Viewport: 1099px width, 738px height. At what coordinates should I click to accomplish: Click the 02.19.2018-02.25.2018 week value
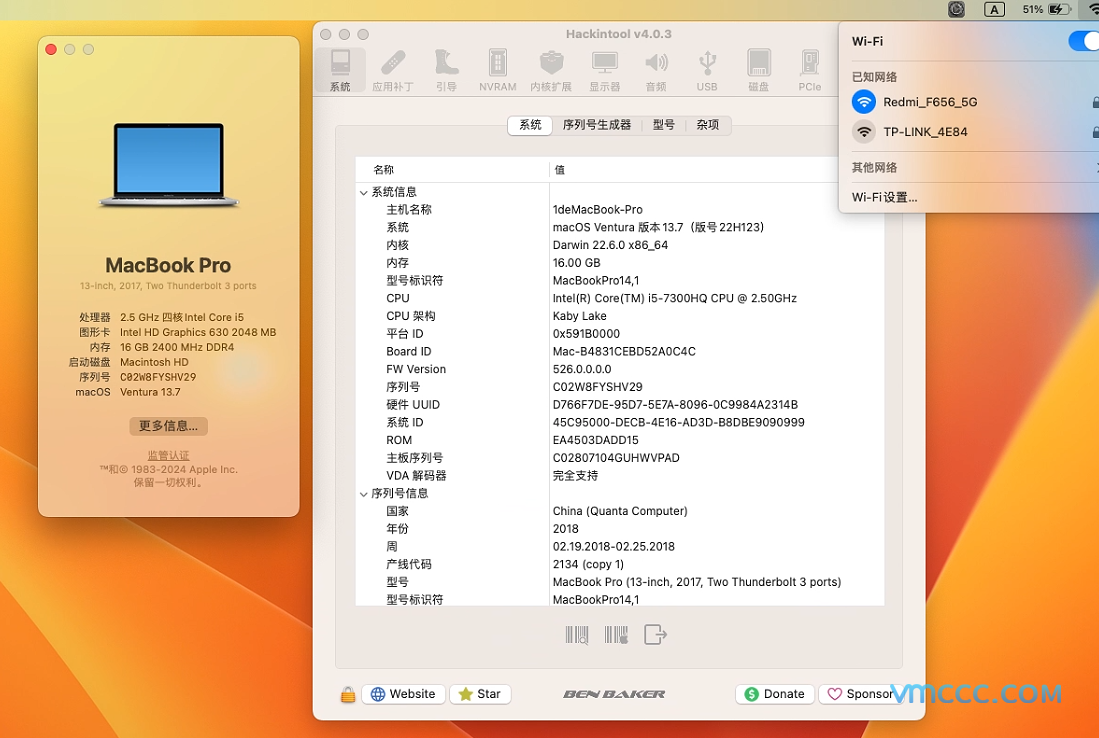point(614,547)
